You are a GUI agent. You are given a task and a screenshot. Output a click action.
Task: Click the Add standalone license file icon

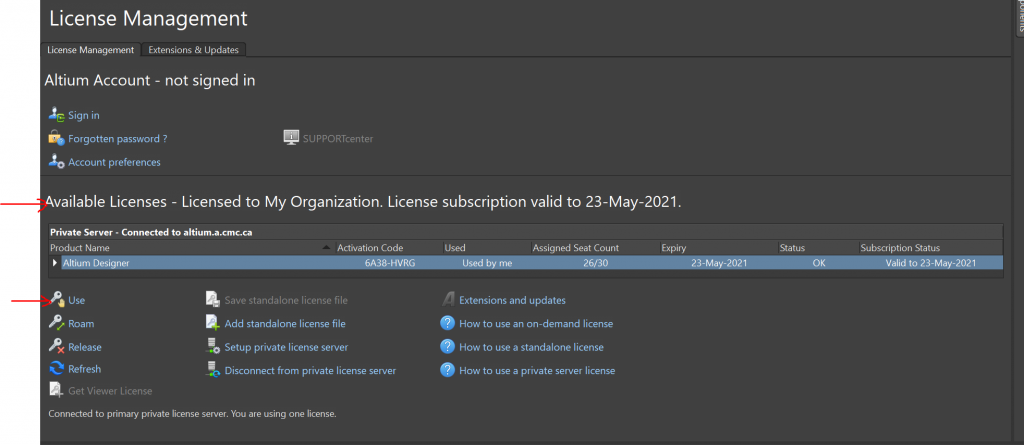[213, 323]
